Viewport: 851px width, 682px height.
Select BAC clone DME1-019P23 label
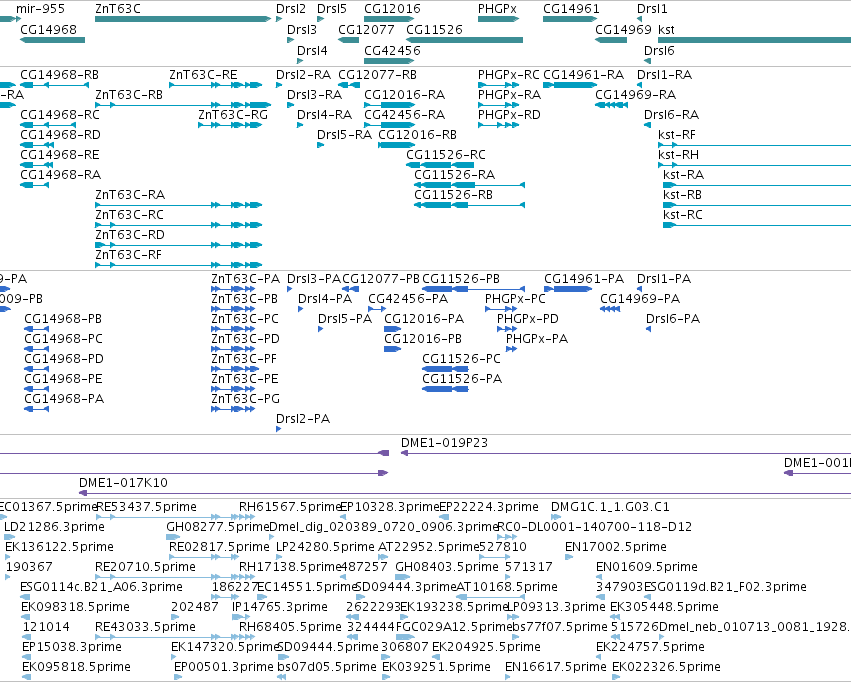coord(444,443)
